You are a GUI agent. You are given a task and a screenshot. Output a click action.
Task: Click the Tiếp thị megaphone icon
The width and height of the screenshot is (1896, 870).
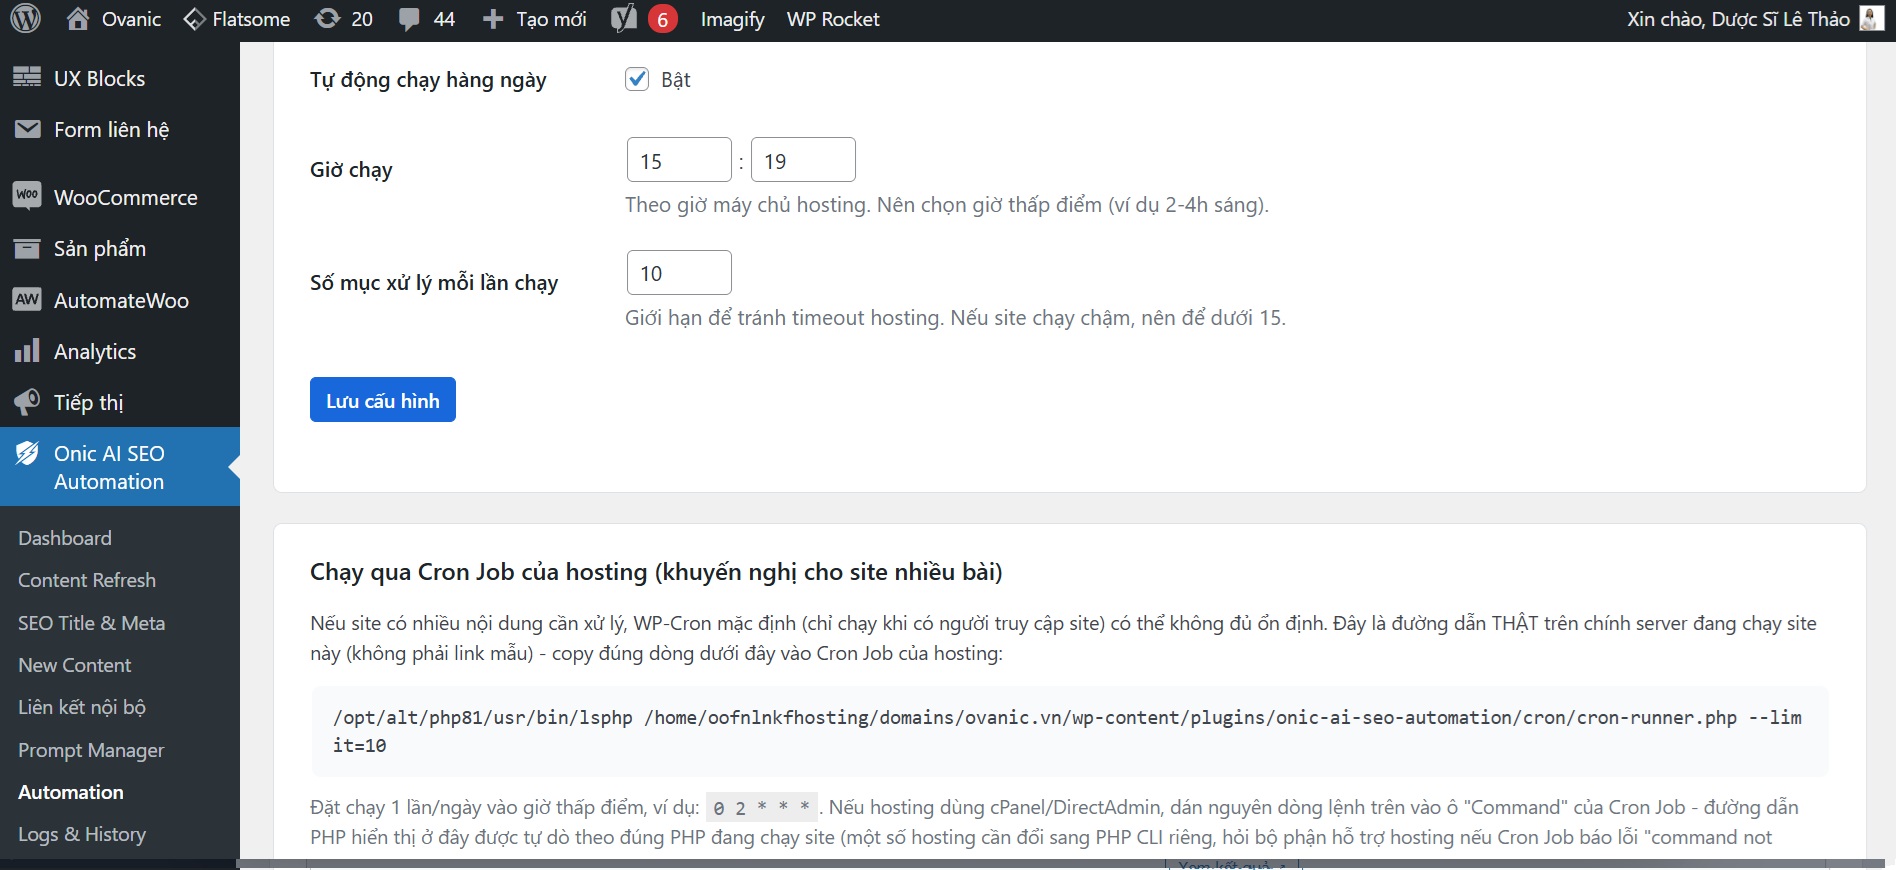pyautogui.click(x=27, y=402)
